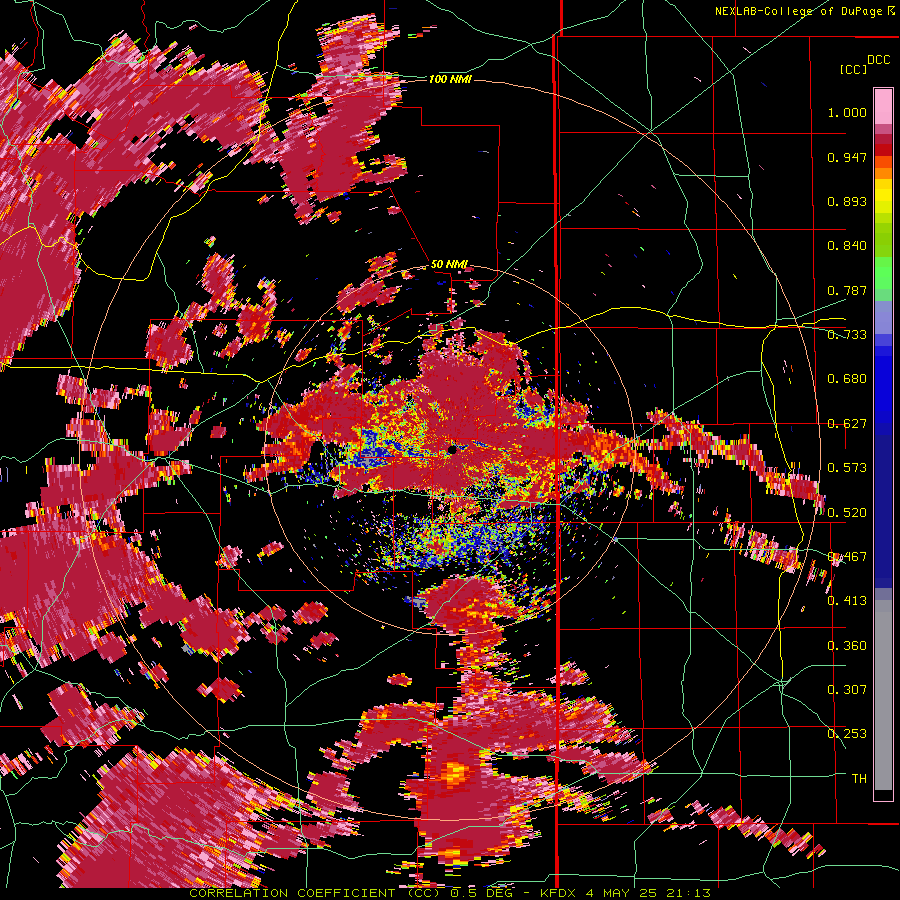This screenshot has width=900, height=900.
Task: Click the 0.253 scale value
Action: click(847, 734)
